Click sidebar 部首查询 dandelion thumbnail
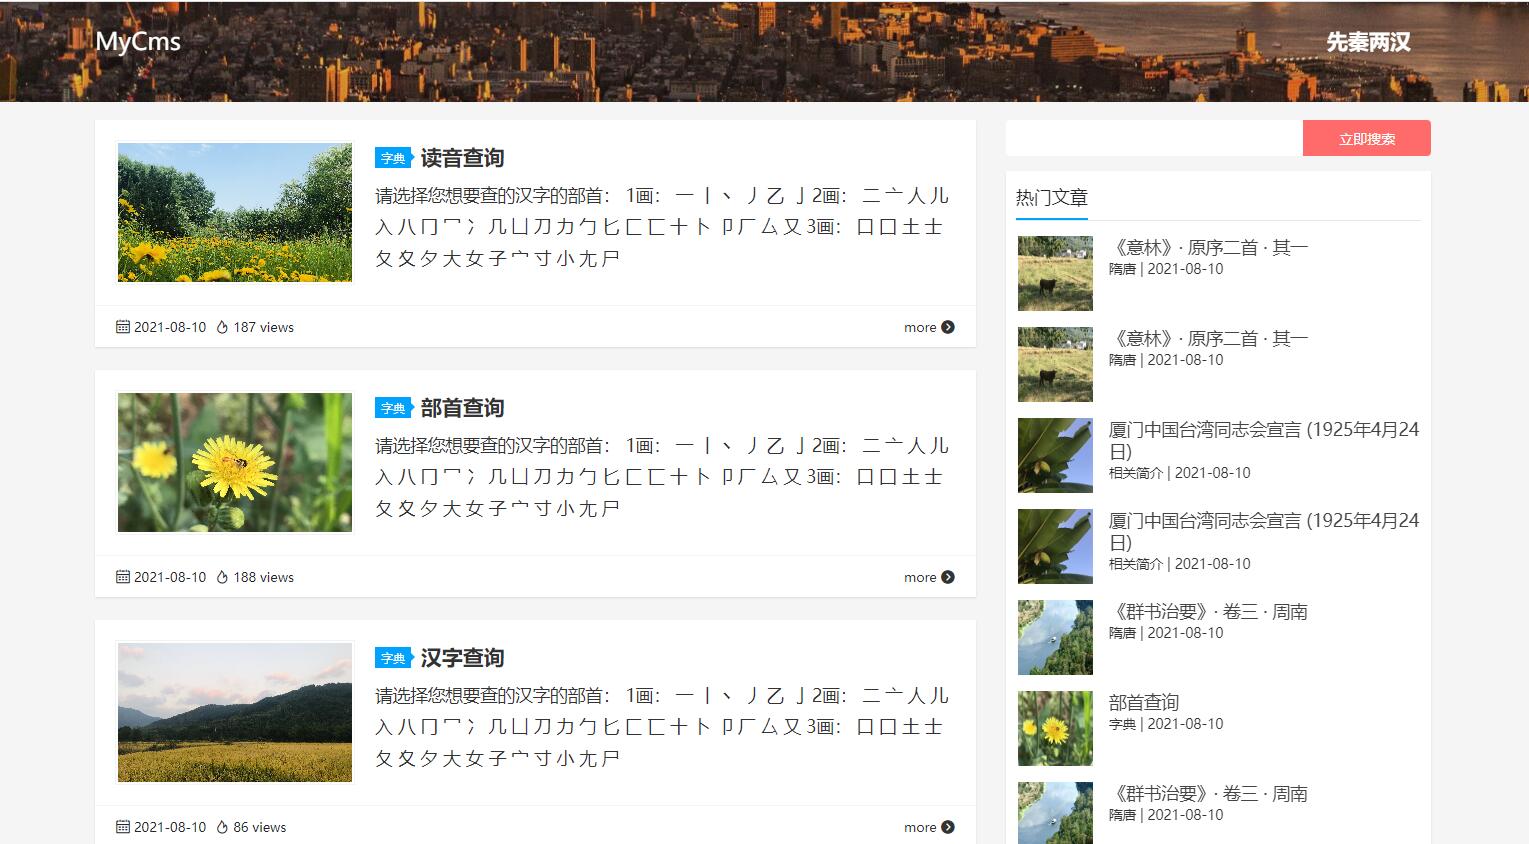1529x844 pixels. [1055, 728]
